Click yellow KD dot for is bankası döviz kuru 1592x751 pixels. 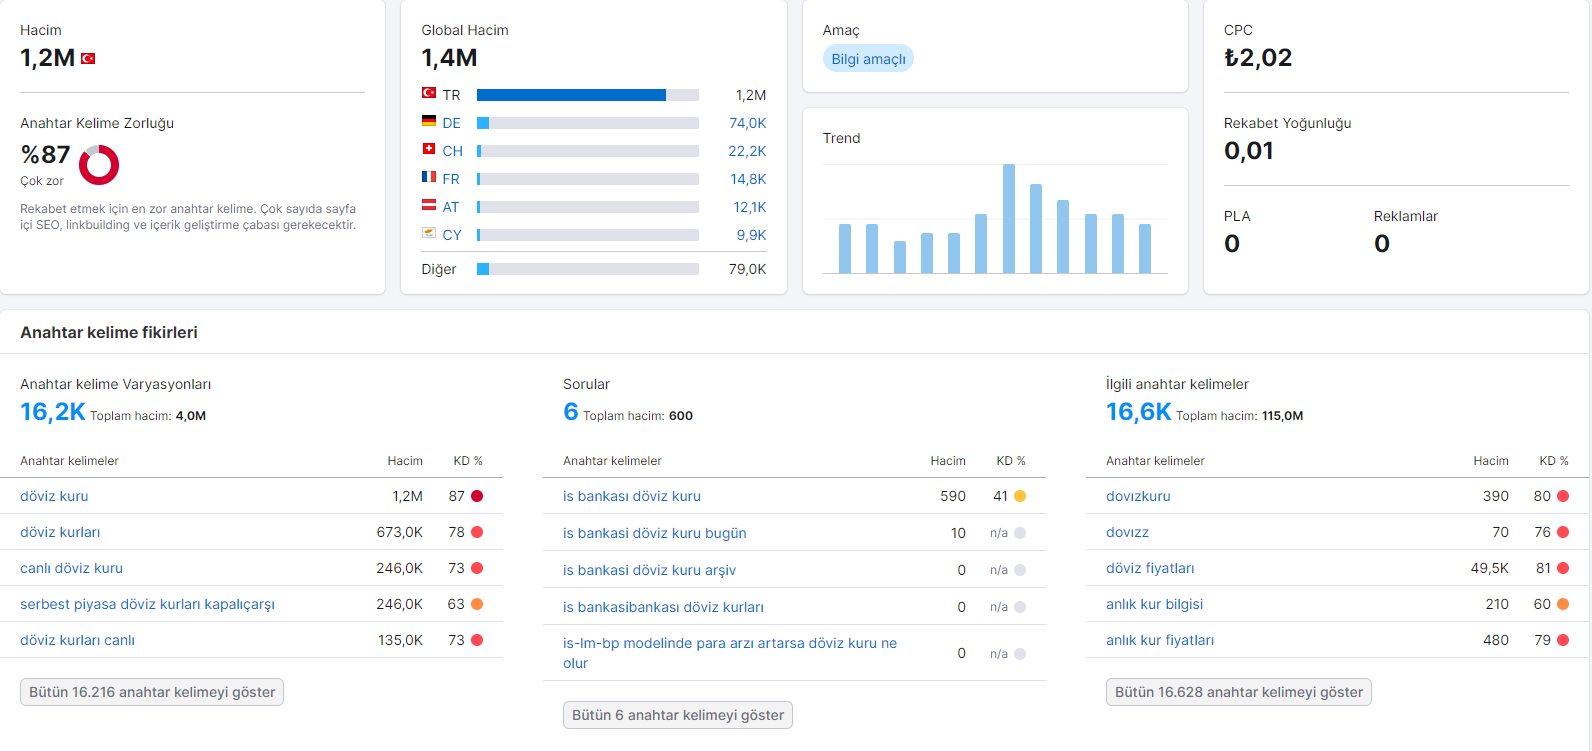tap(1020, 496)
